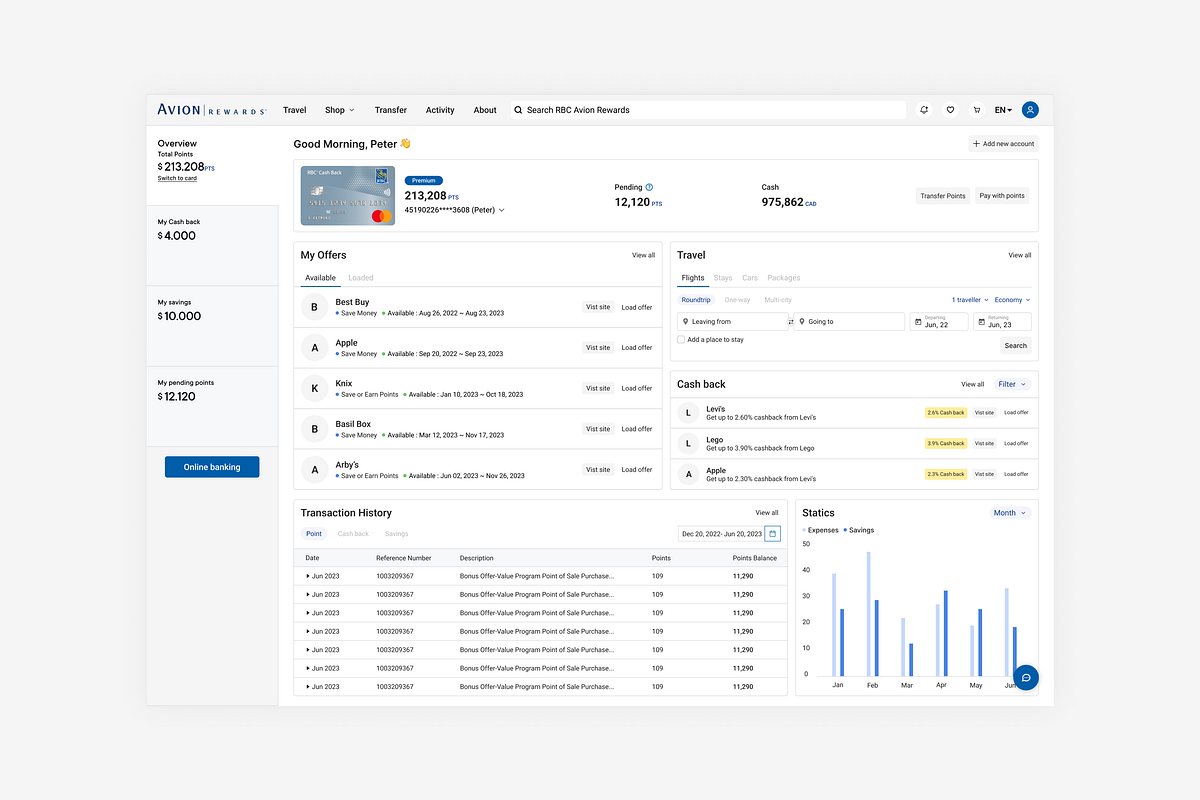The width and height of the screenshot is (1200, 800).
Task: Select the Roundtrip trip type
Action: 695,300
